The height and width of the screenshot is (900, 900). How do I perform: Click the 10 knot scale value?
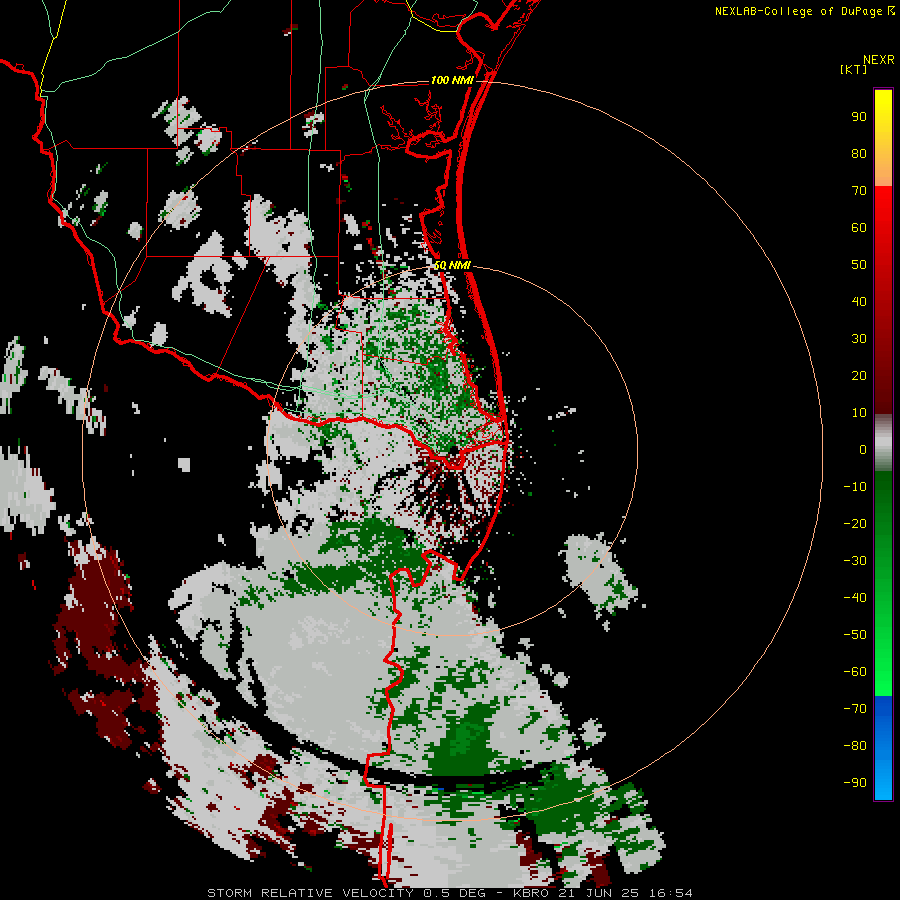pos(859,413)
